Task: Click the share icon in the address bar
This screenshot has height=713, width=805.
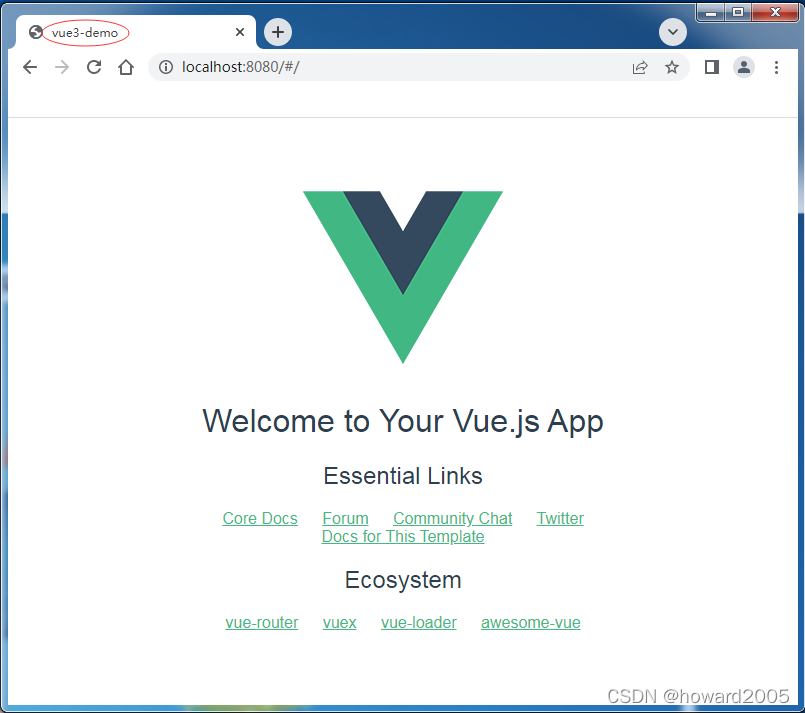Action: 639,67
